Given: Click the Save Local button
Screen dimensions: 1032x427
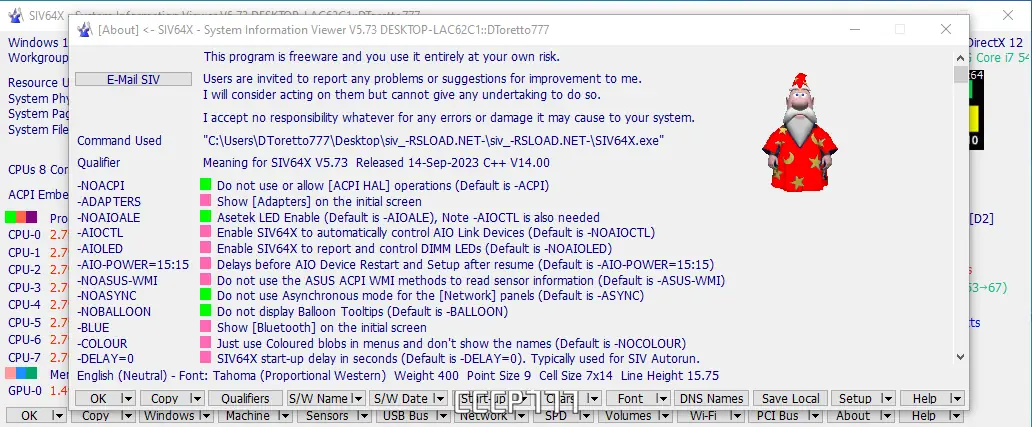Looking at the screenshot, I should (x=790, y=398).
